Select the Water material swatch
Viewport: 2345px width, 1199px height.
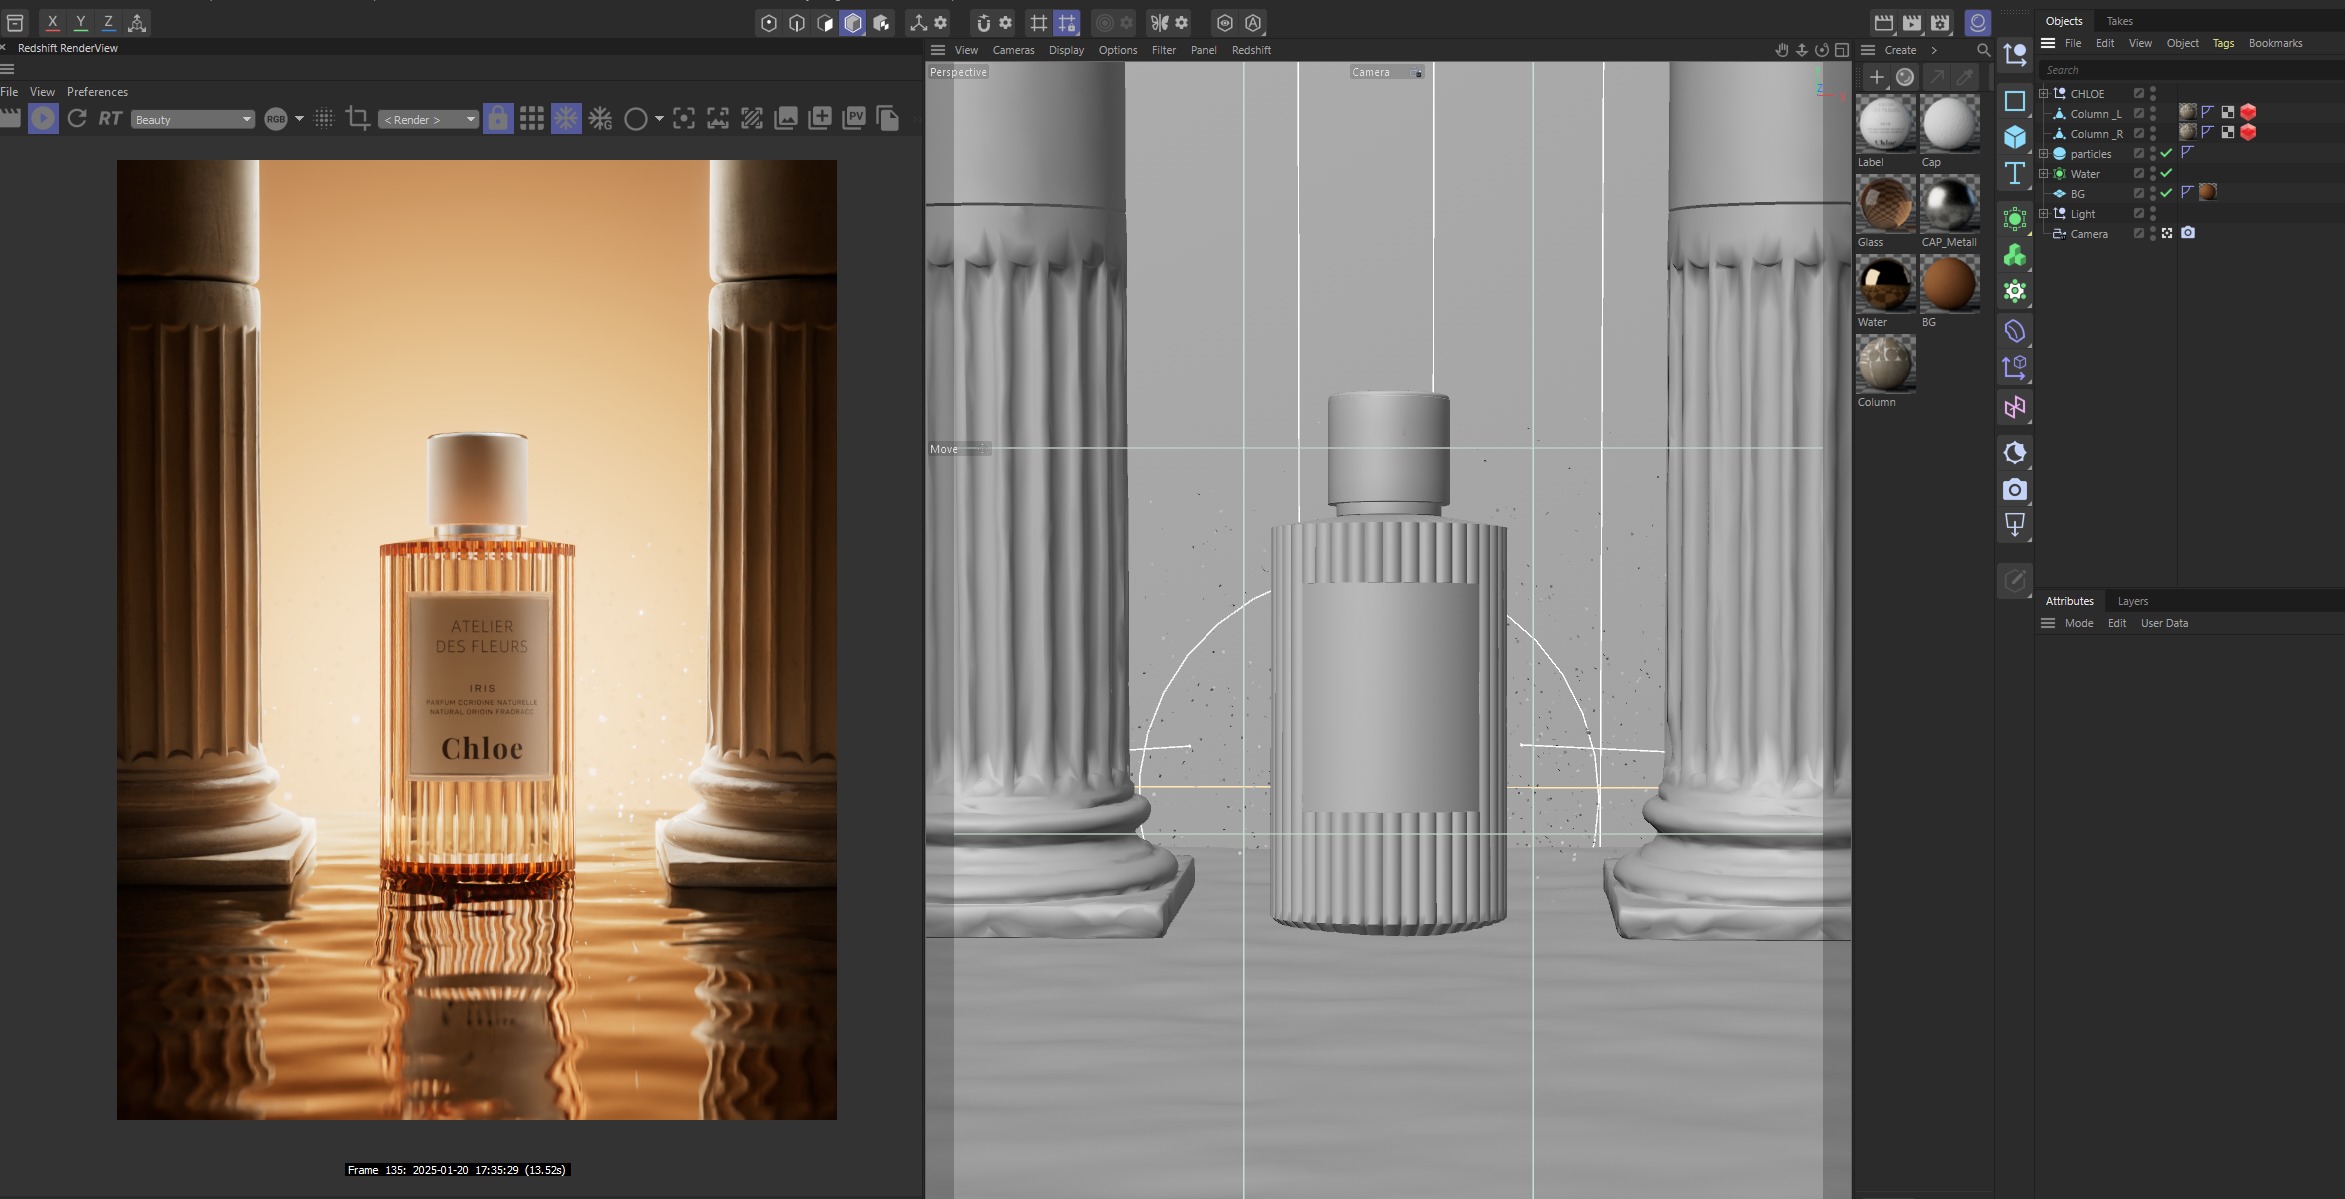(1885, 284)
